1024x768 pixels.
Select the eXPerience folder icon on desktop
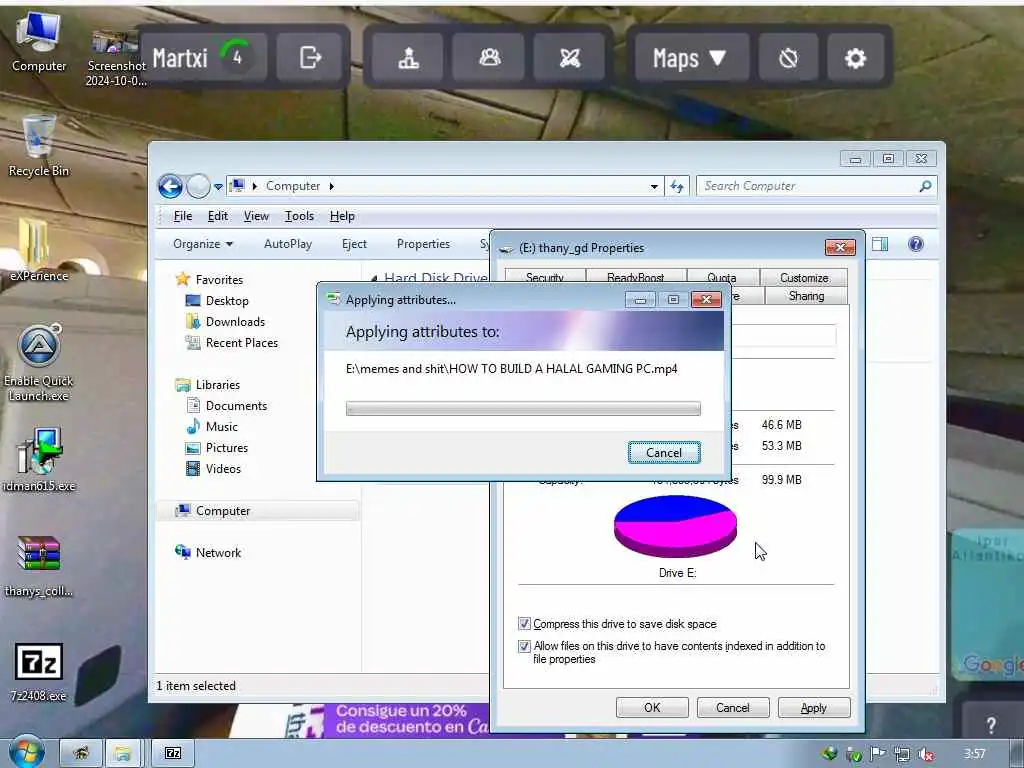pyautogui.click(x=39, y=250)
